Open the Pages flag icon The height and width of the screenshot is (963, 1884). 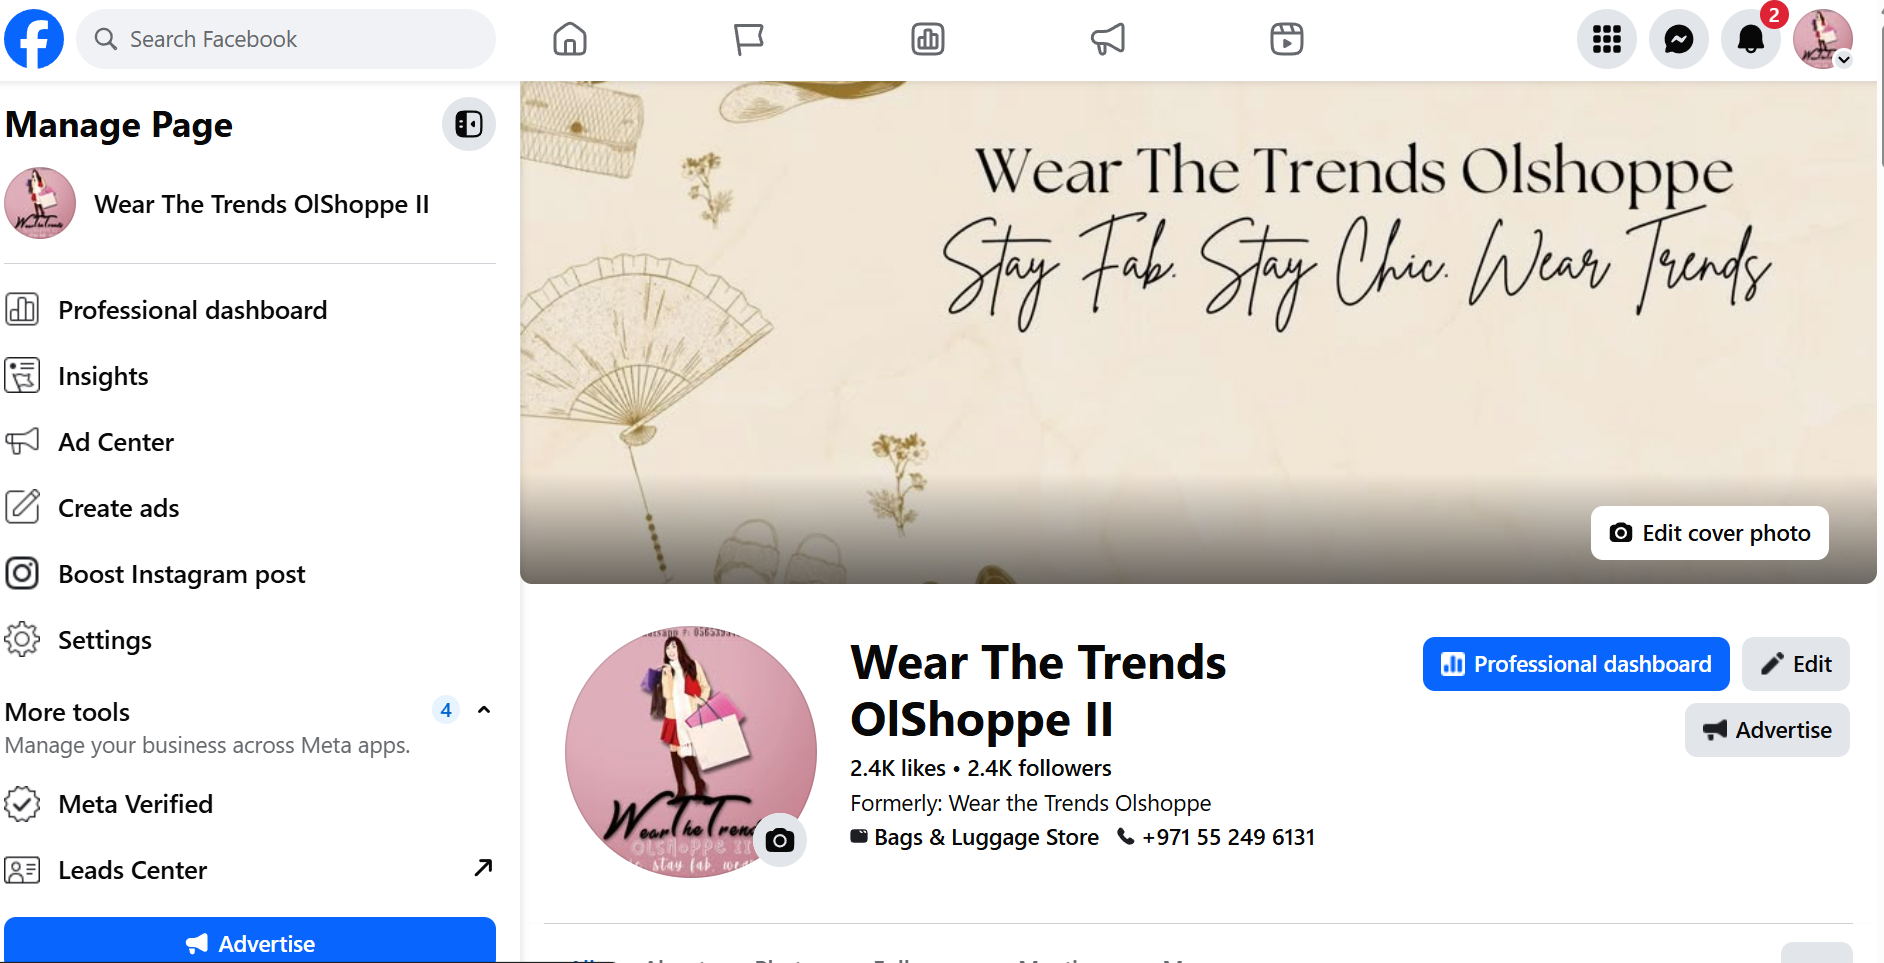click(x=749, y=39)
